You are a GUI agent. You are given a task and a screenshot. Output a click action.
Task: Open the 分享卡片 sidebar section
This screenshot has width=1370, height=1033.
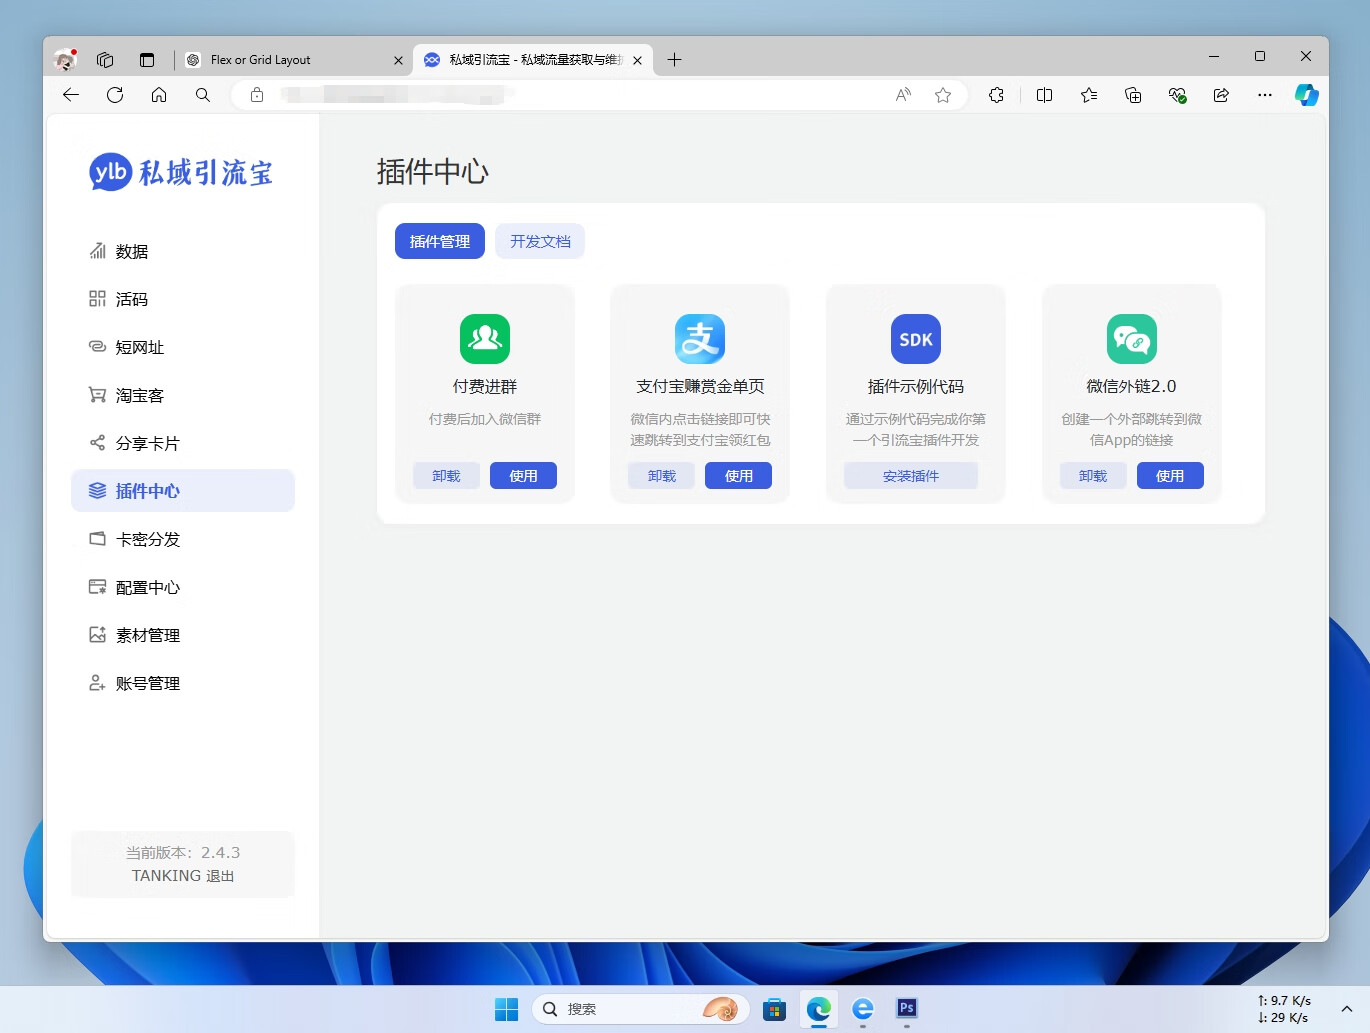point(149,443)
